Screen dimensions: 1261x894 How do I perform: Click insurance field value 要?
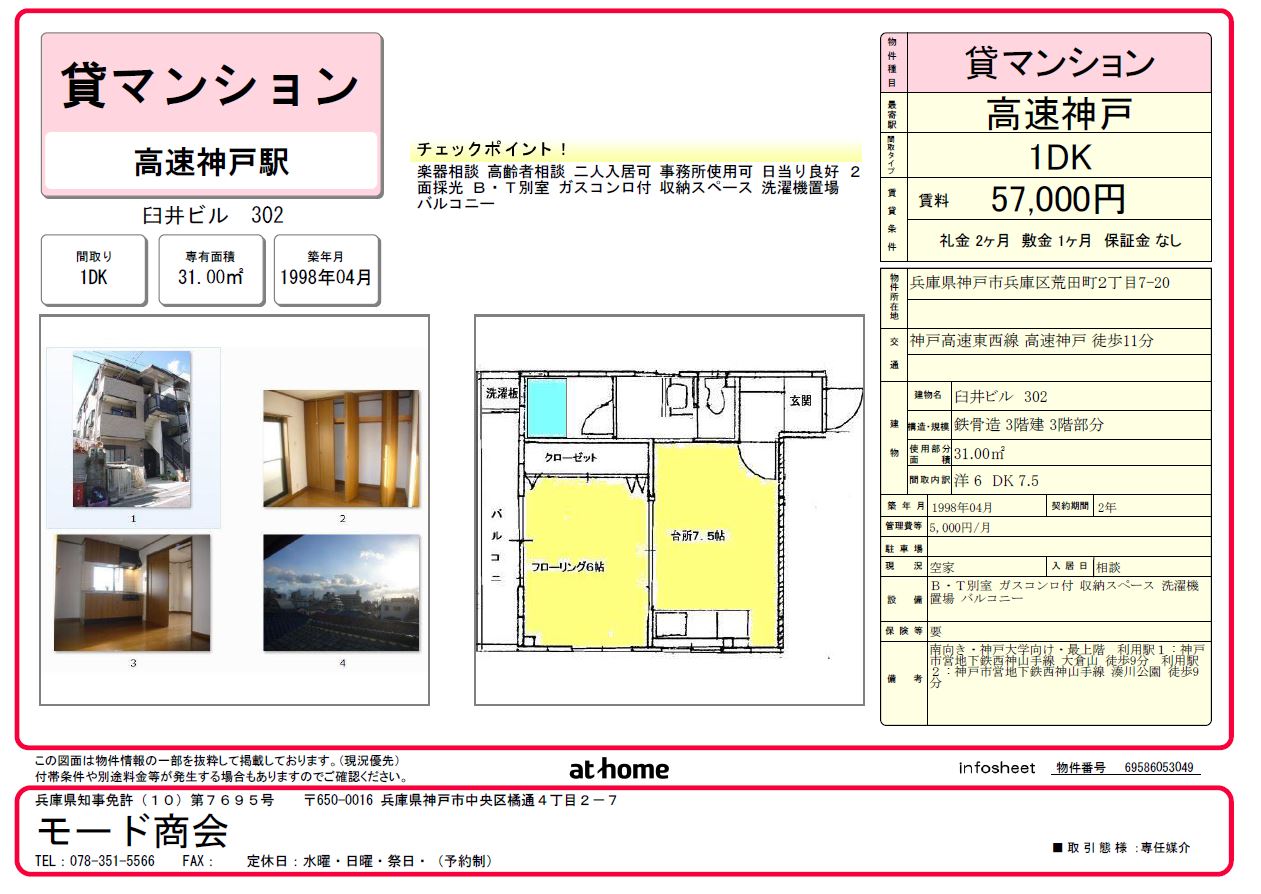936,631
